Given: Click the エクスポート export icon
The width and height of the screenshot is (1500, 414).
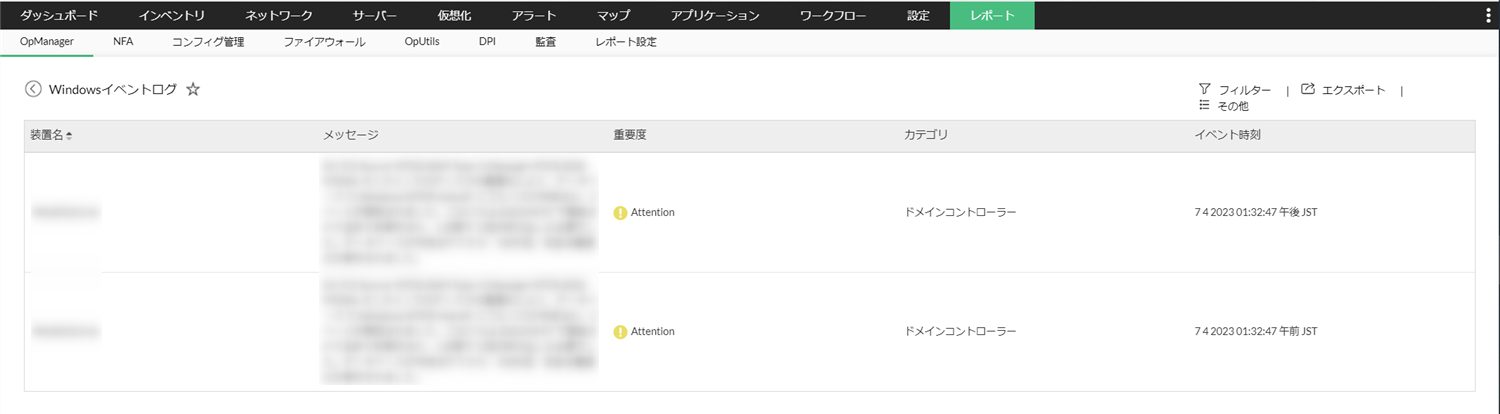Looking at the screenshot, I should [x=1308, y=89].
